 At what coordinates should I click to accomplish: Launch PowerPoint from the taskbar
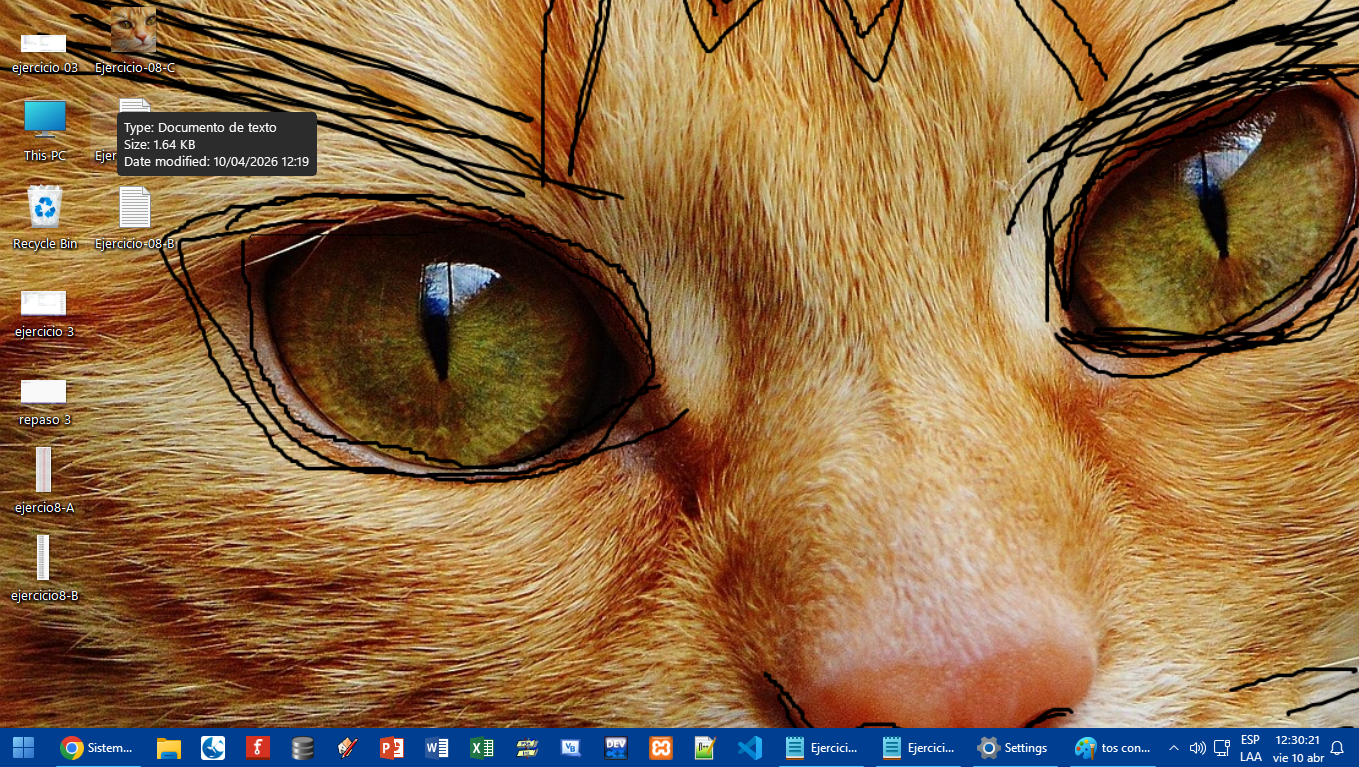pos(391,747)
